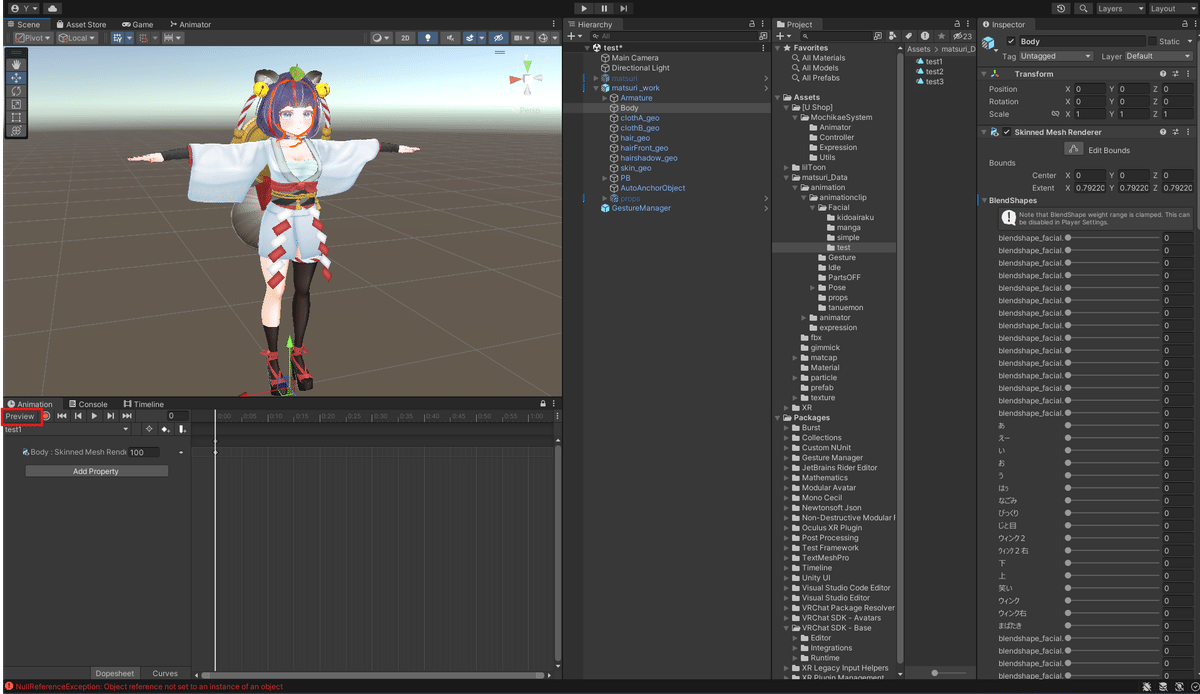
Task: Click Transform preset settings icon
Action: click(1175, 74)
